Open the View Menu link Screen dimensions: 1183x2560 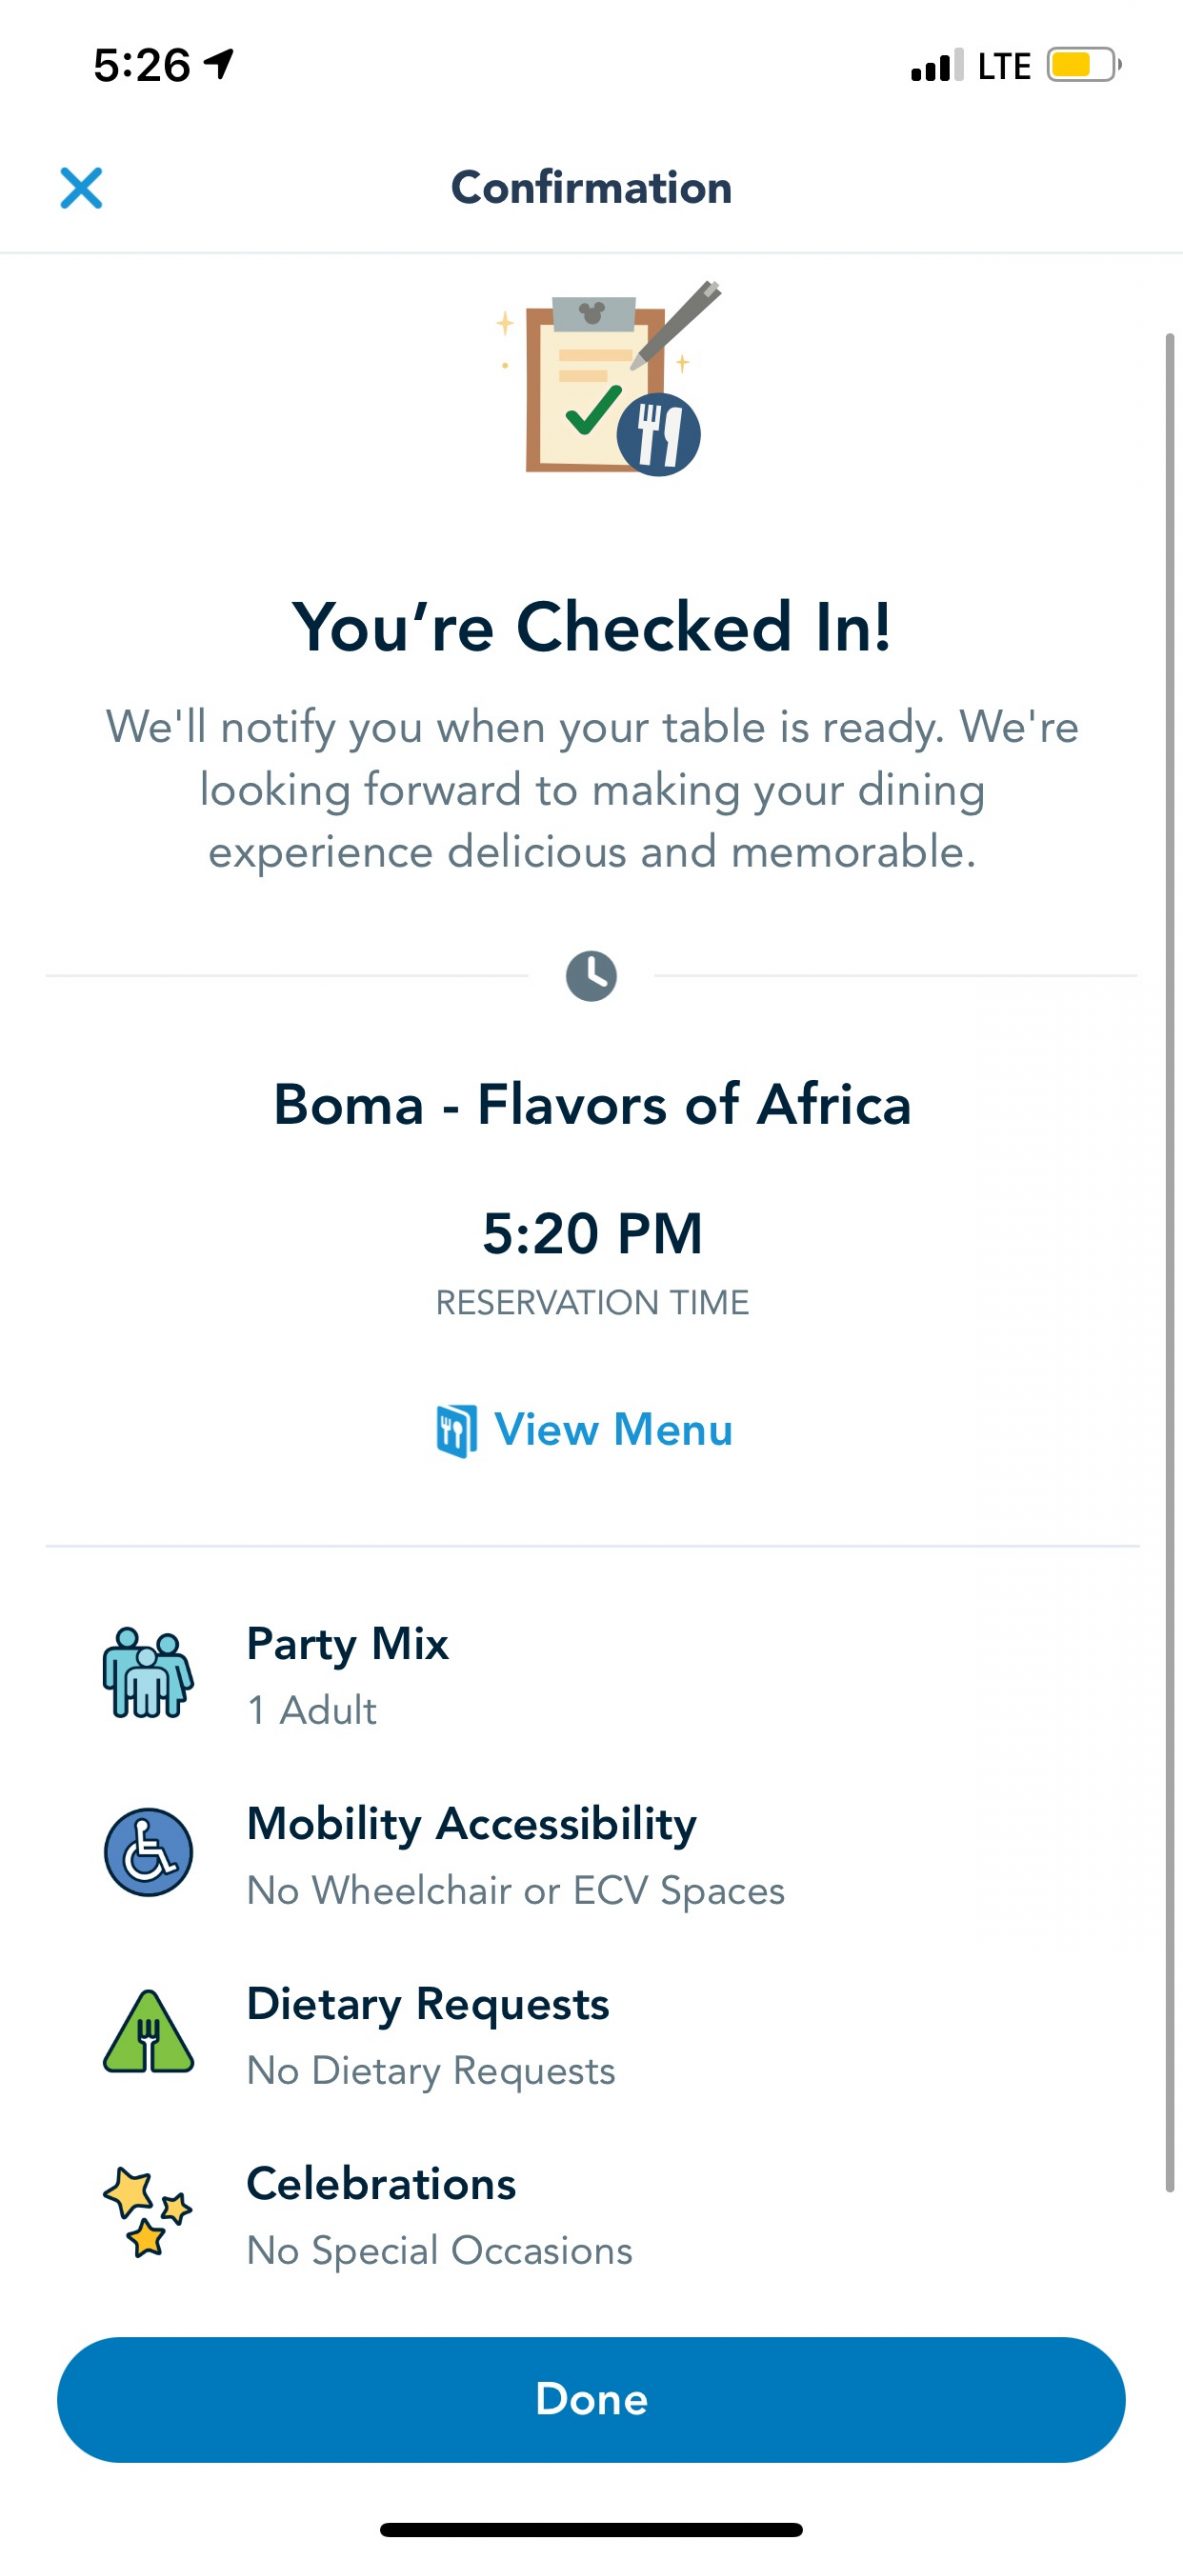tap(613, 1429)
